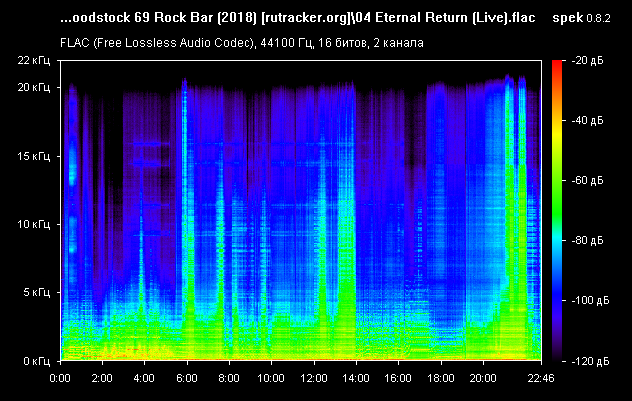This screenshot has width=632, height=401.
Task: Click the '-80 дБ' scale label
Action: pos(588,240)
